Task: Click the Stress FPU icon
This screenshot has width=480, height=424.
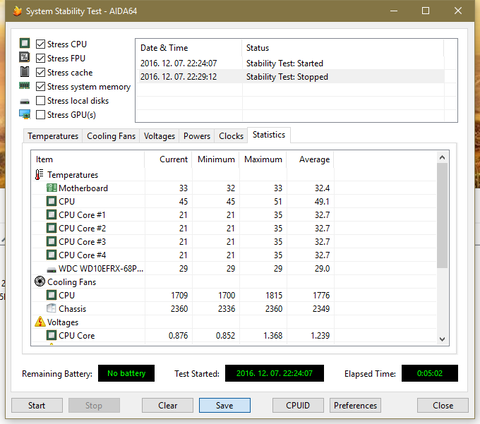Action: point(25,57)
